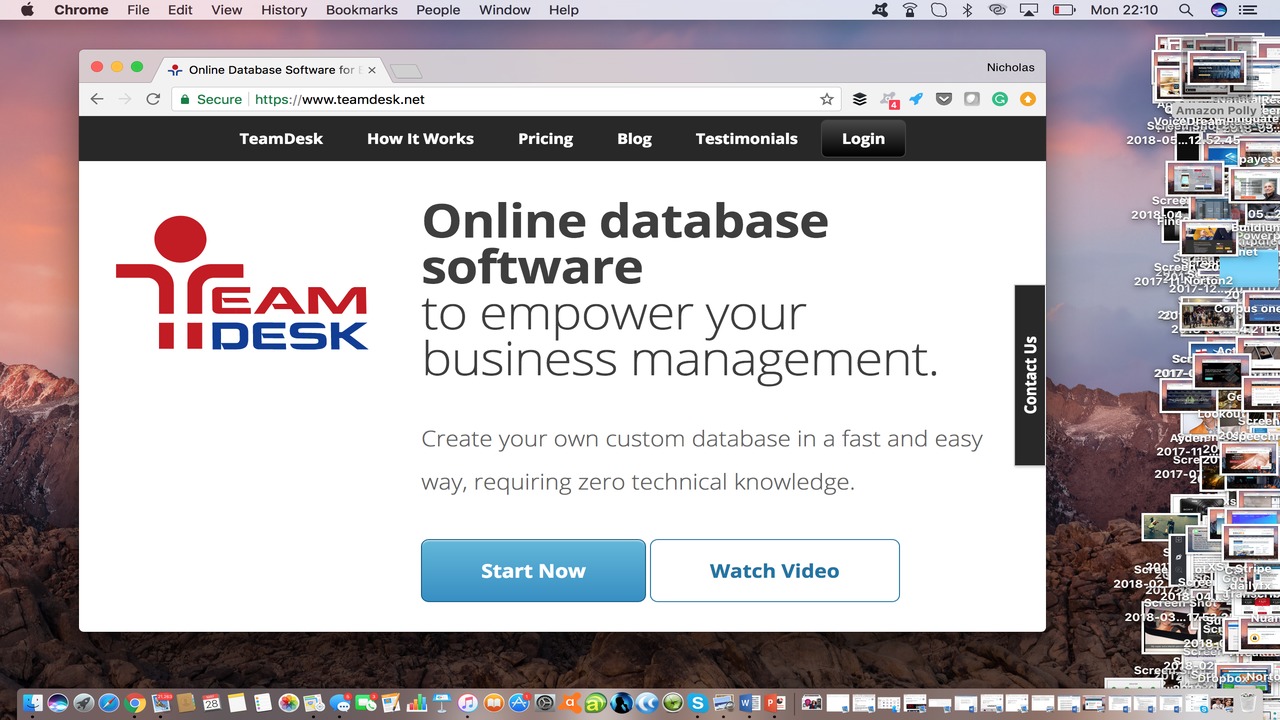Open Spotlight search in menu bar
This screenshot has height=720, width=1280.
[x=1185, y=10]
